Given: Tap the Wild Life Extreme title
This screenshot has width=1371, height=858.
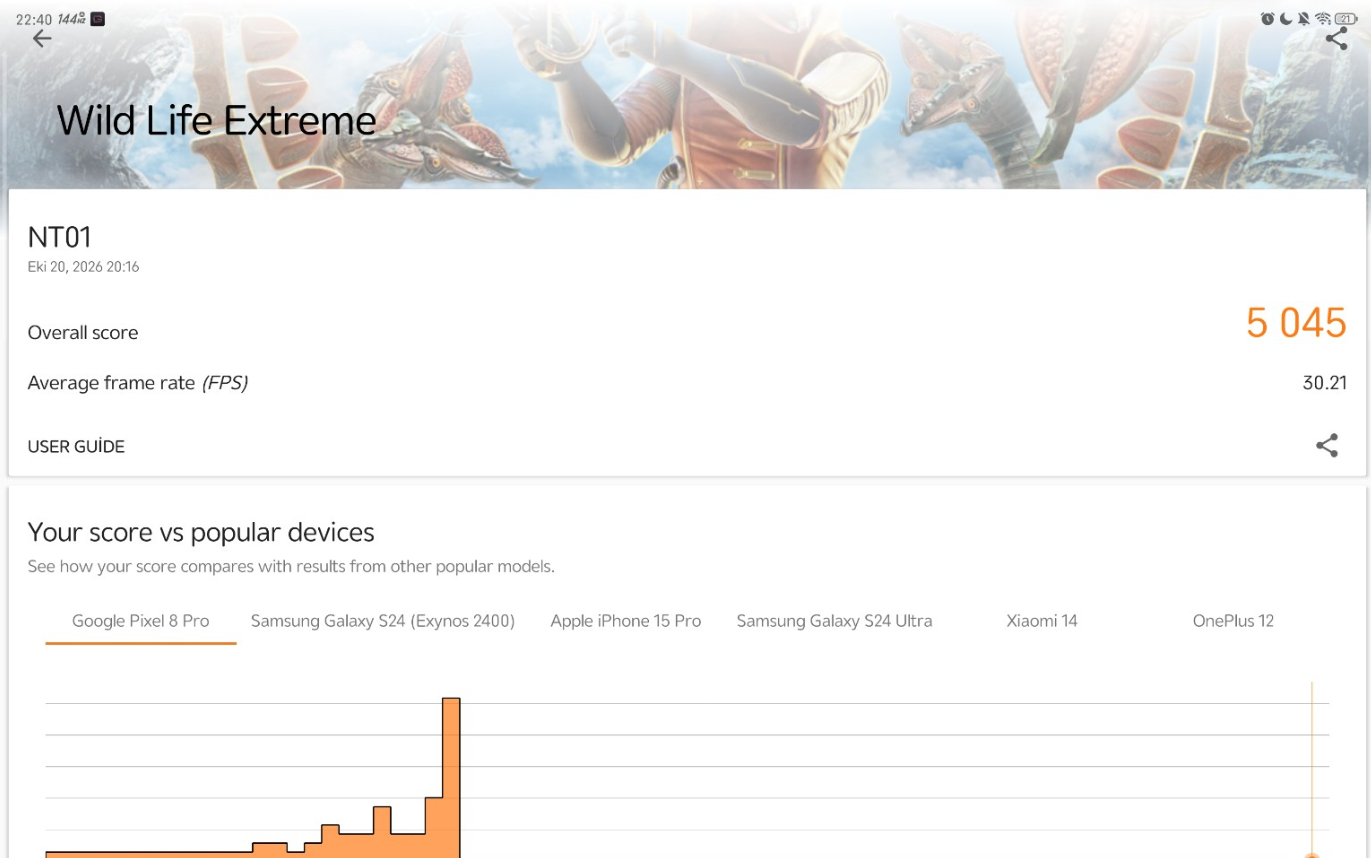Looking at the screenshot, I should [216, 121].
